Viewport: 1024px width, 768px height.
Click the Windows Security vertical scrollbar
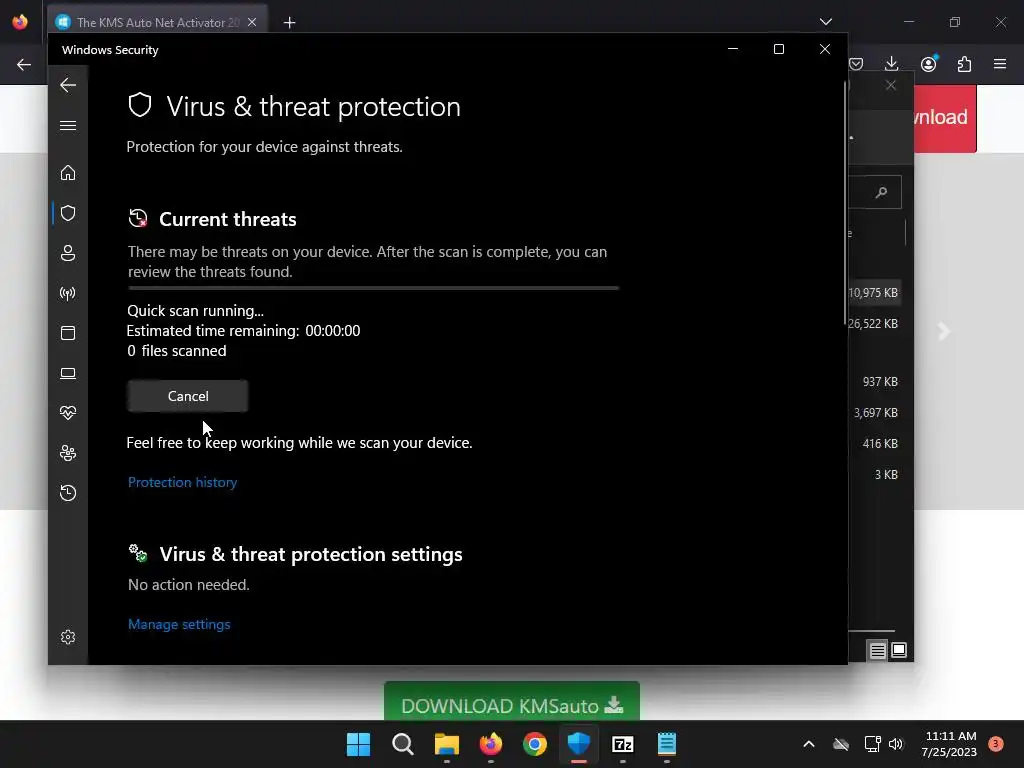pyautogui.click(x=845, y=202)
